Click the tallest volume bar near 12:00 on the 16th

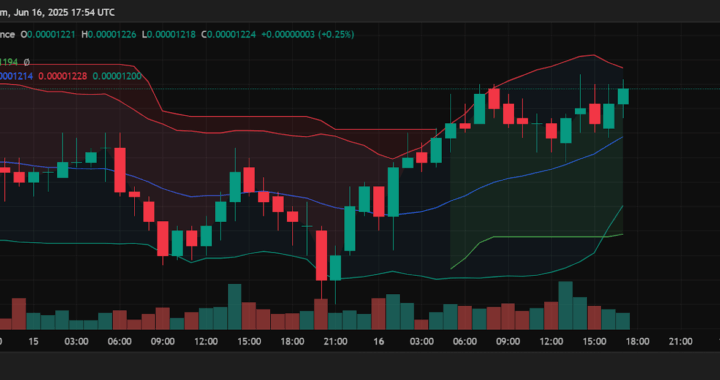[565, 306]
